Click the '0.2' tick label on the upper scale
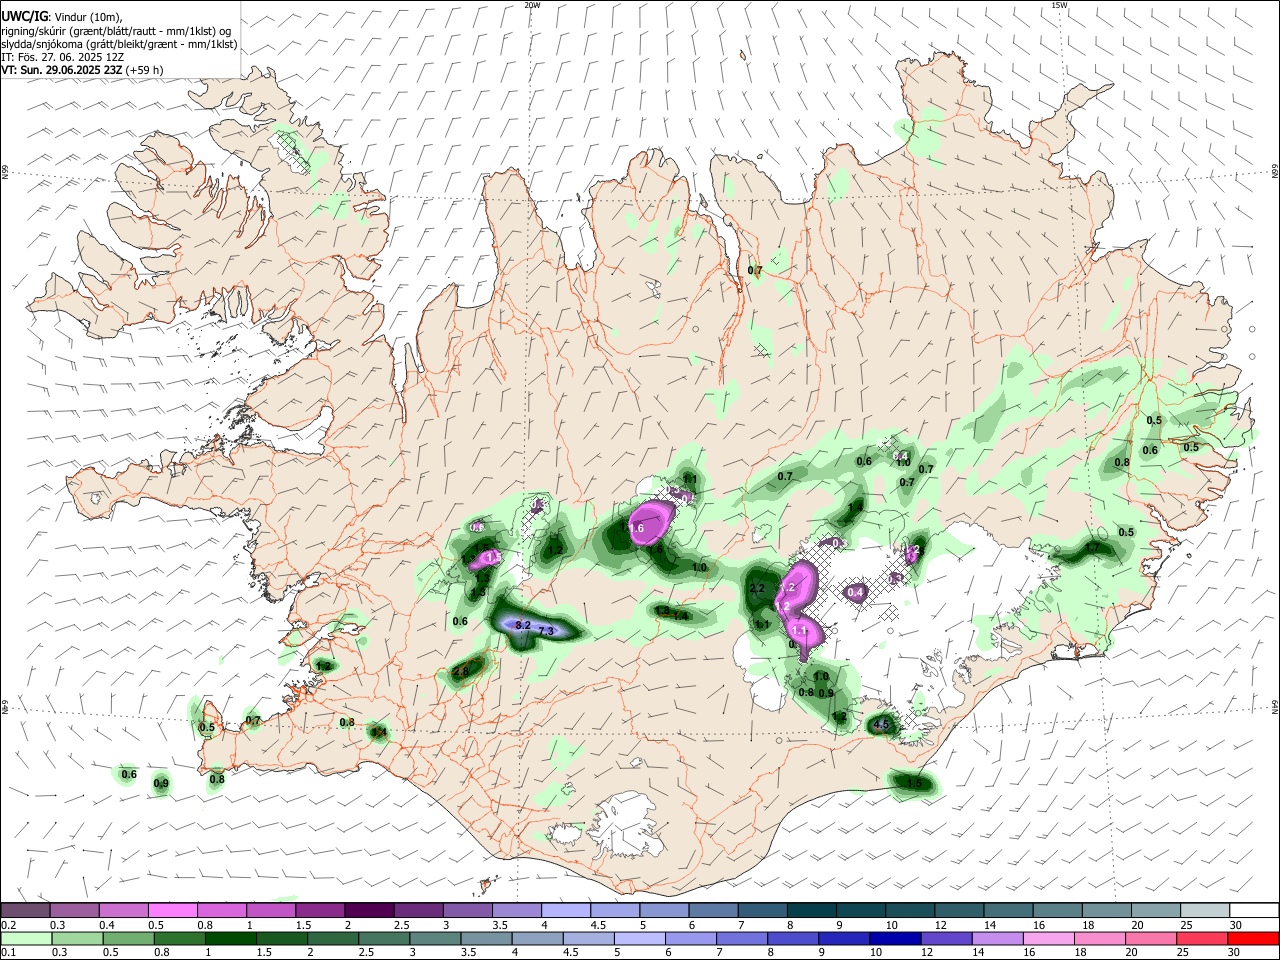The image size is (1280, 960). tap(9, 925)
